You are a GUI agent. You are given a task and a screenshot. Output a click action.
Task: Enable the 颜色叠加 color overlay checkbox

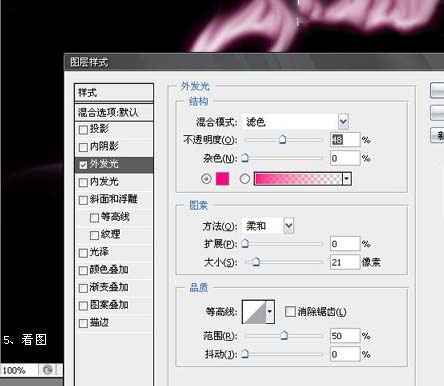coord(83,270)
